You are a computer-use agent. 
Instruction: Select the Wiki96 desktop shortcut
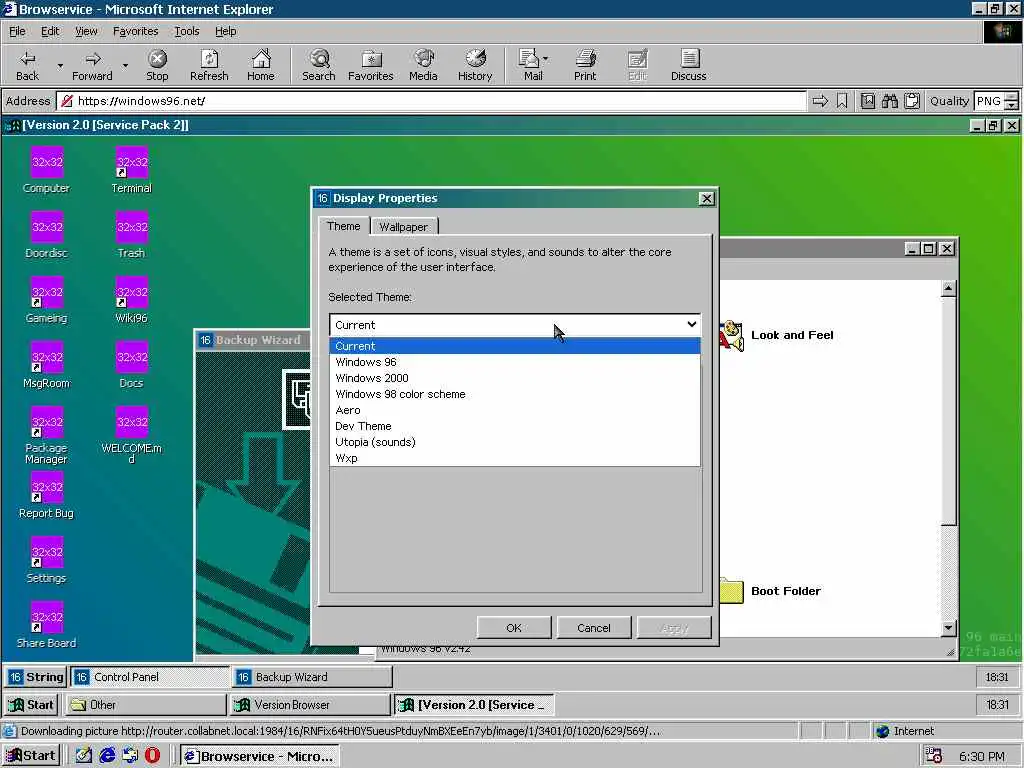[x=132, y=300]
